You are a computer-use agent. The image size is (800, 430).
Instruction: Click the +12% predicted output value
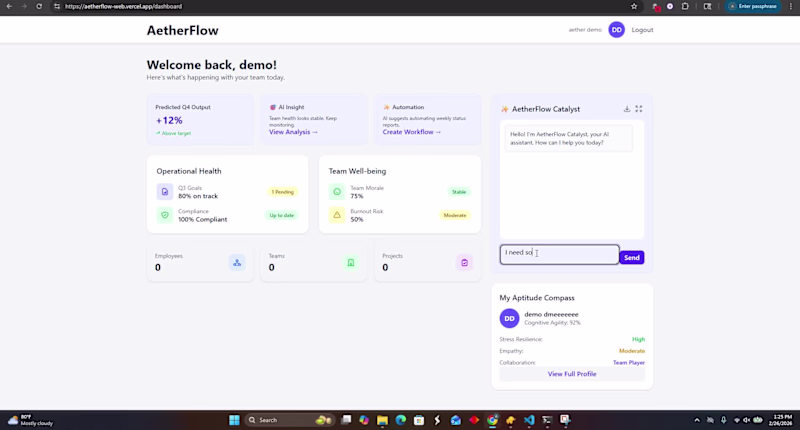click(169, 120)
